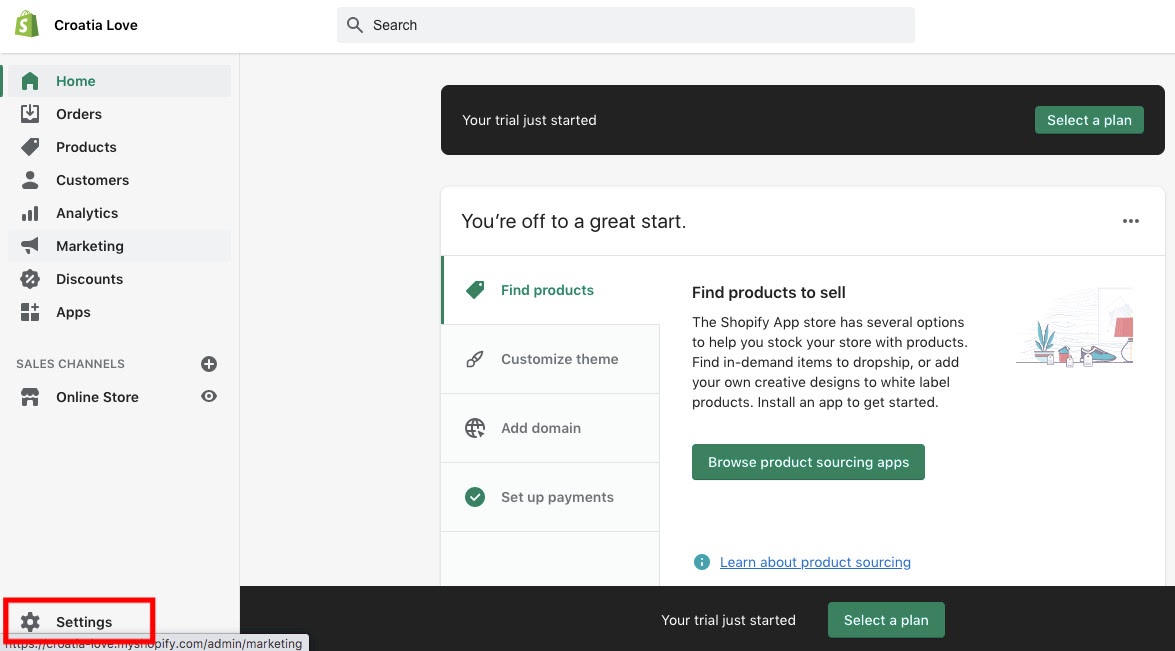Click the Set up payments checkmark
1175x651 pixels.
(x=475, y=497)
